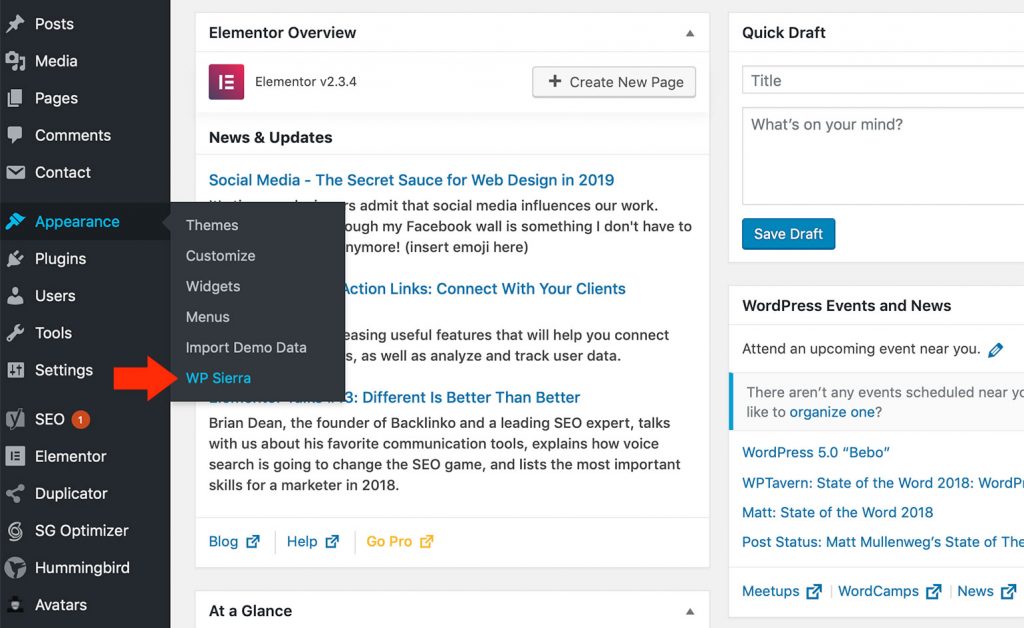Click the Appearance paintbrush icon

coord(15,221)
